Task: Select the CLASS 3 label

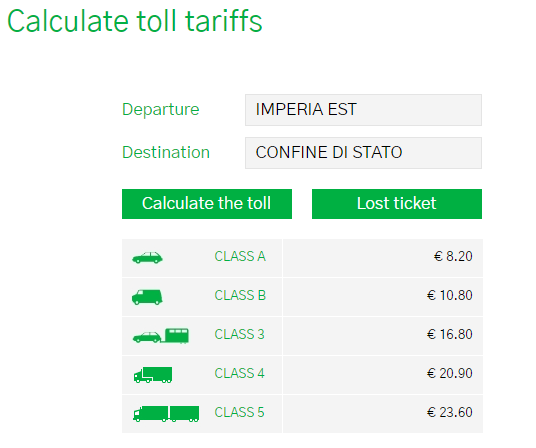Action: 239,334
